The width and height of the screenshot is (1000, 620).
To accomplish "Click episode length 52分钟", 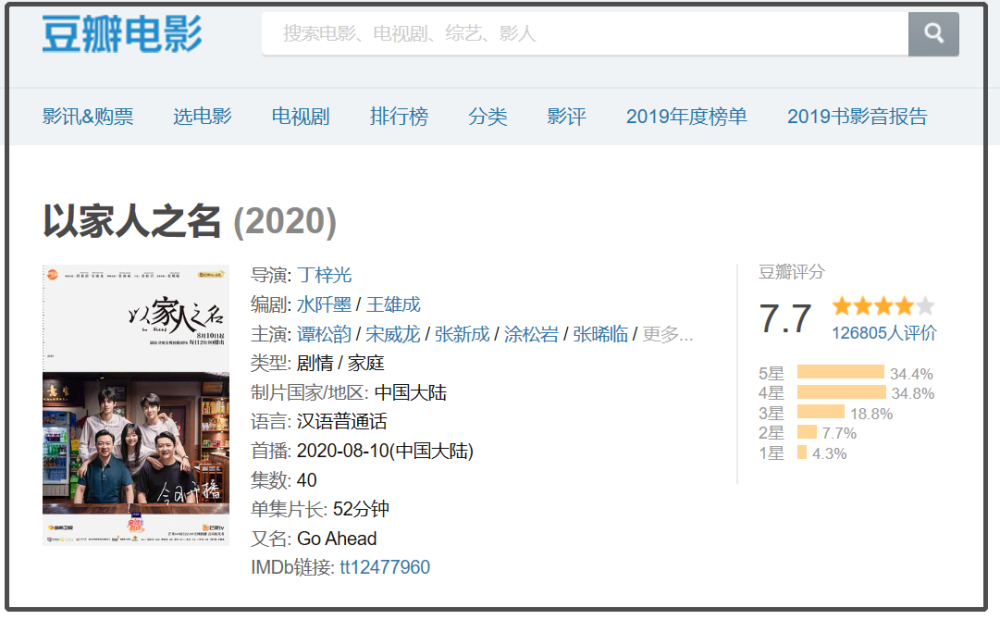I will (x=361, y=509).
